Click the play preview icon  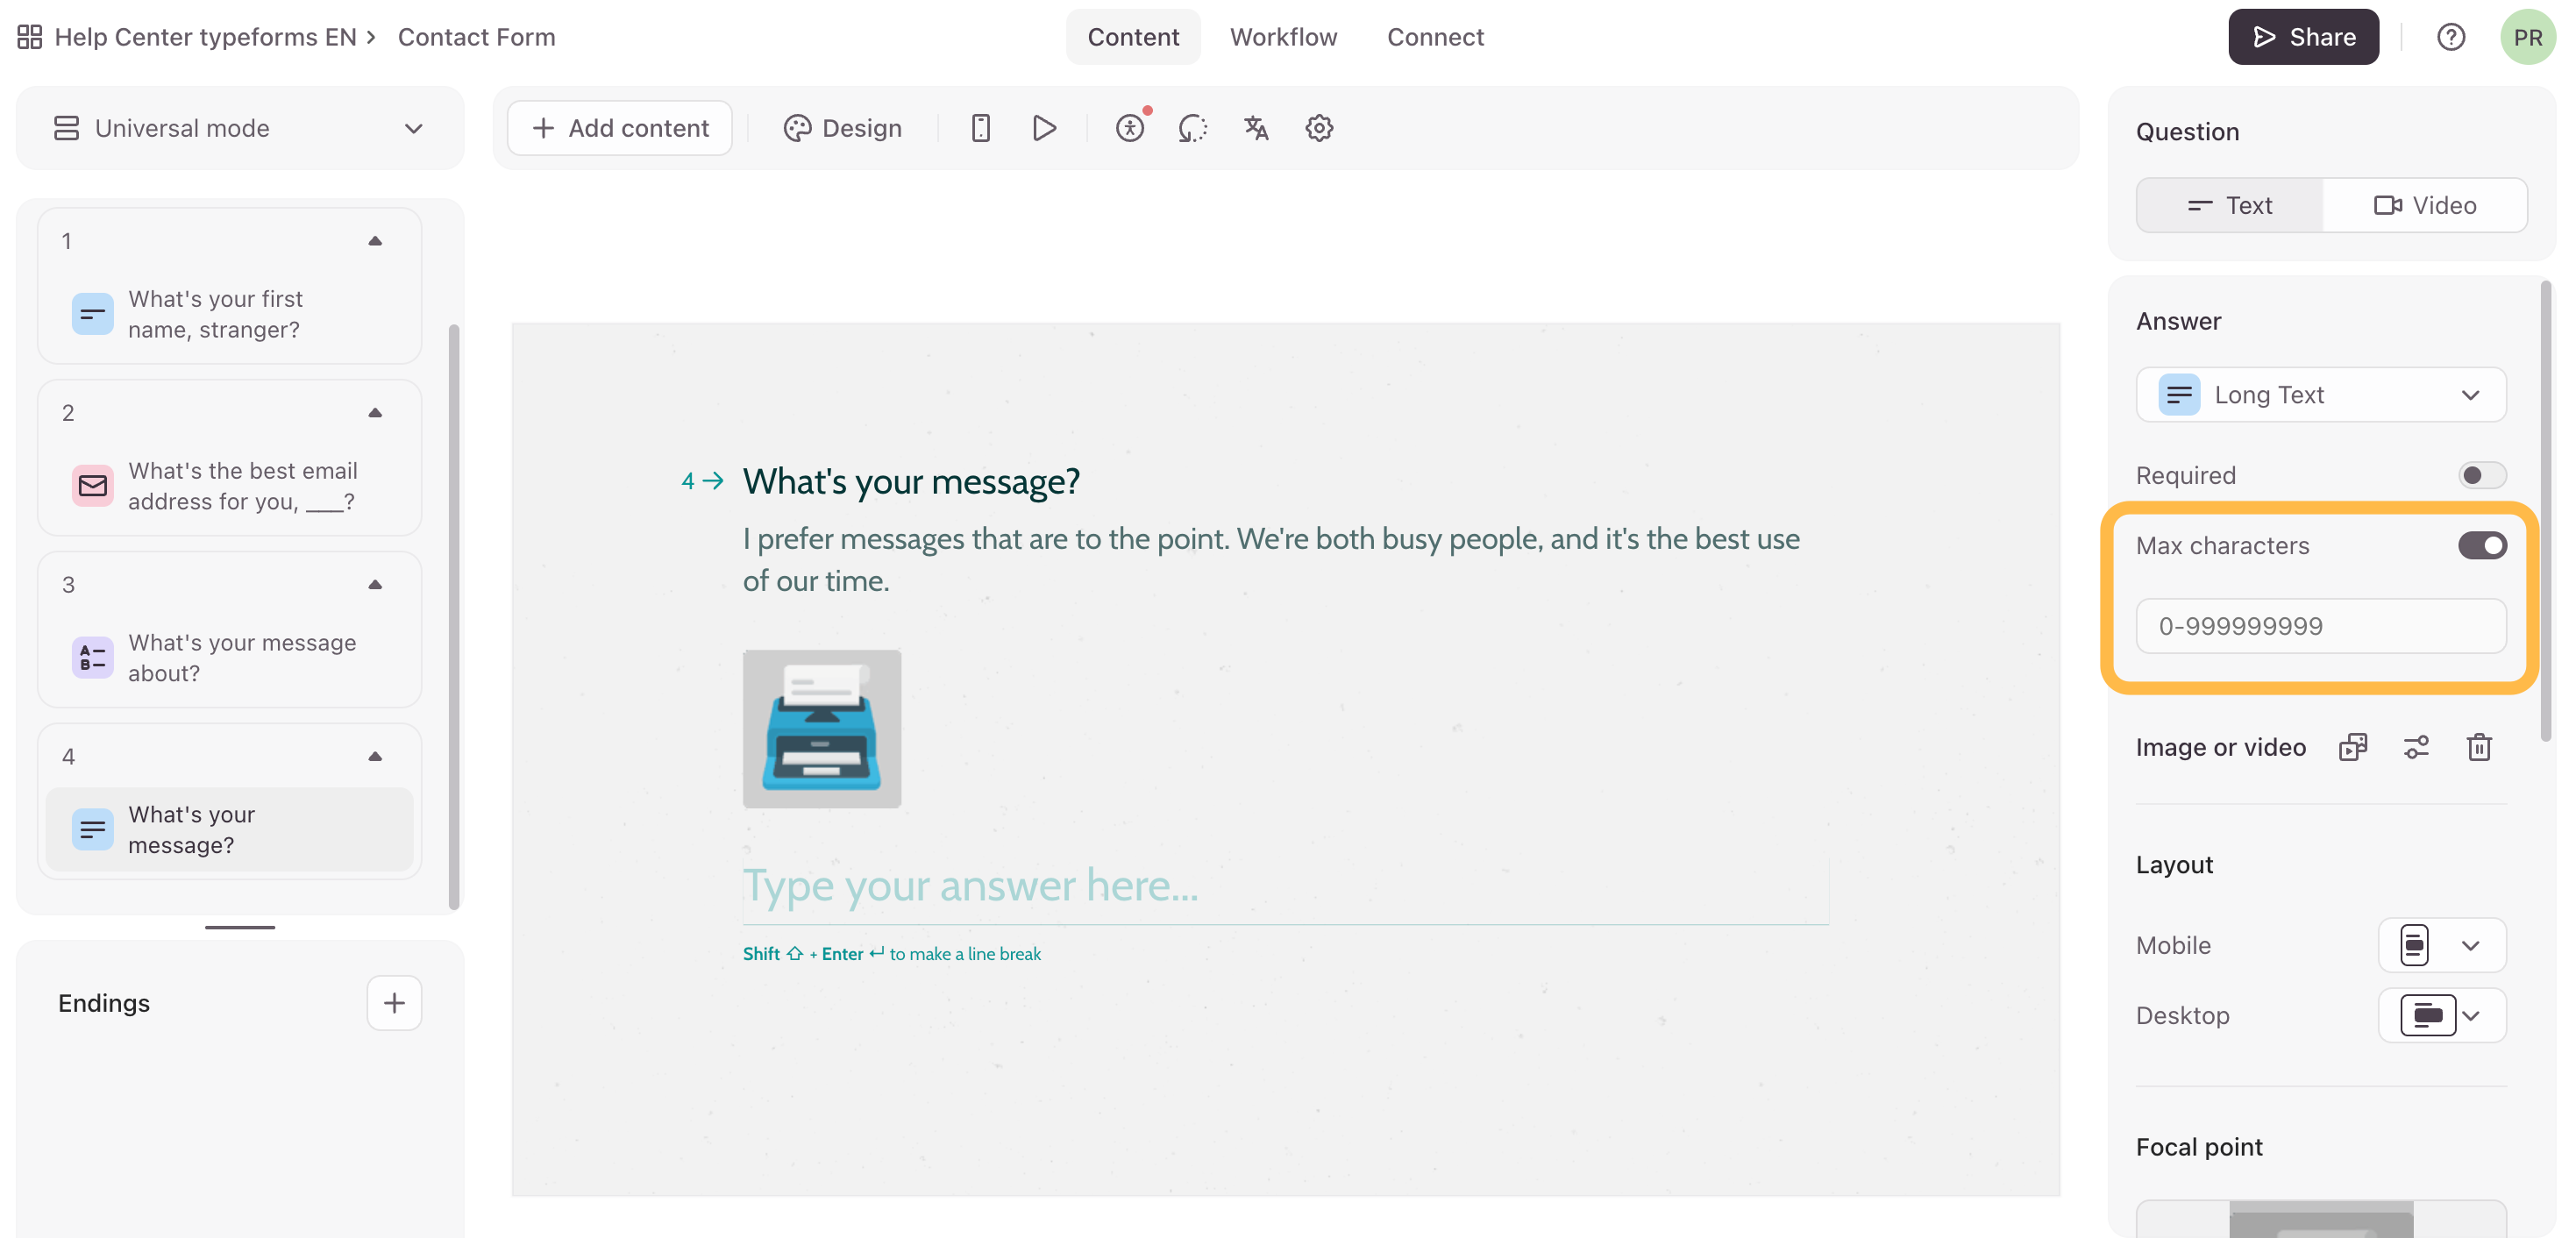1044,128
